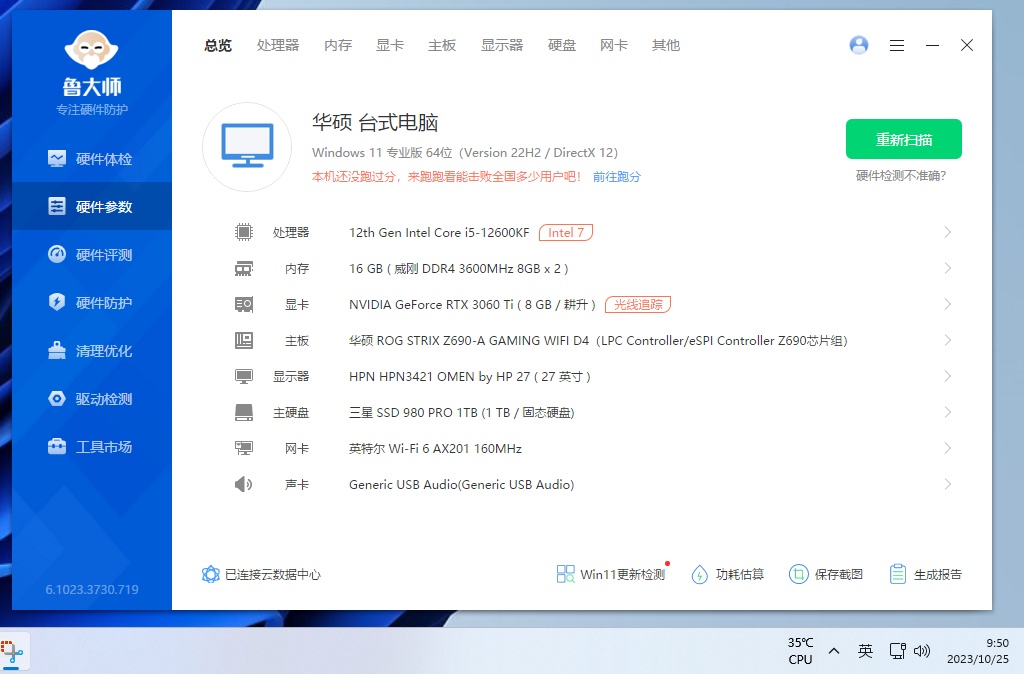
Task: Click the 硬件检测不准确? link
Action: coord(901,176)
